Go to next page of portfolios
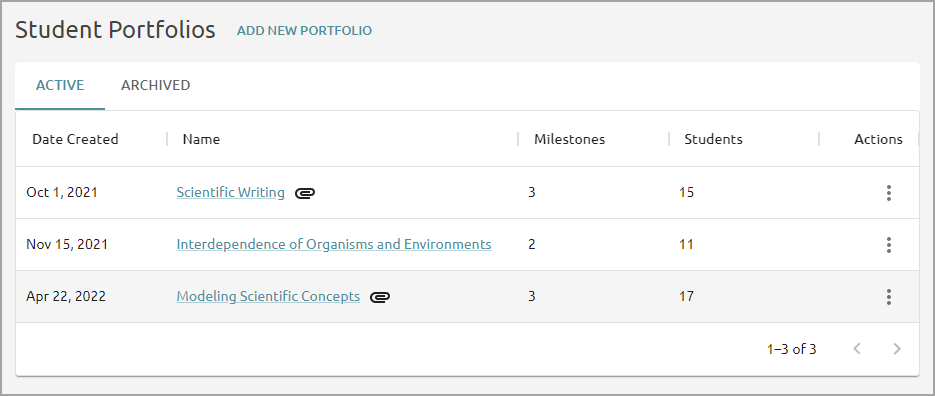 896,349
